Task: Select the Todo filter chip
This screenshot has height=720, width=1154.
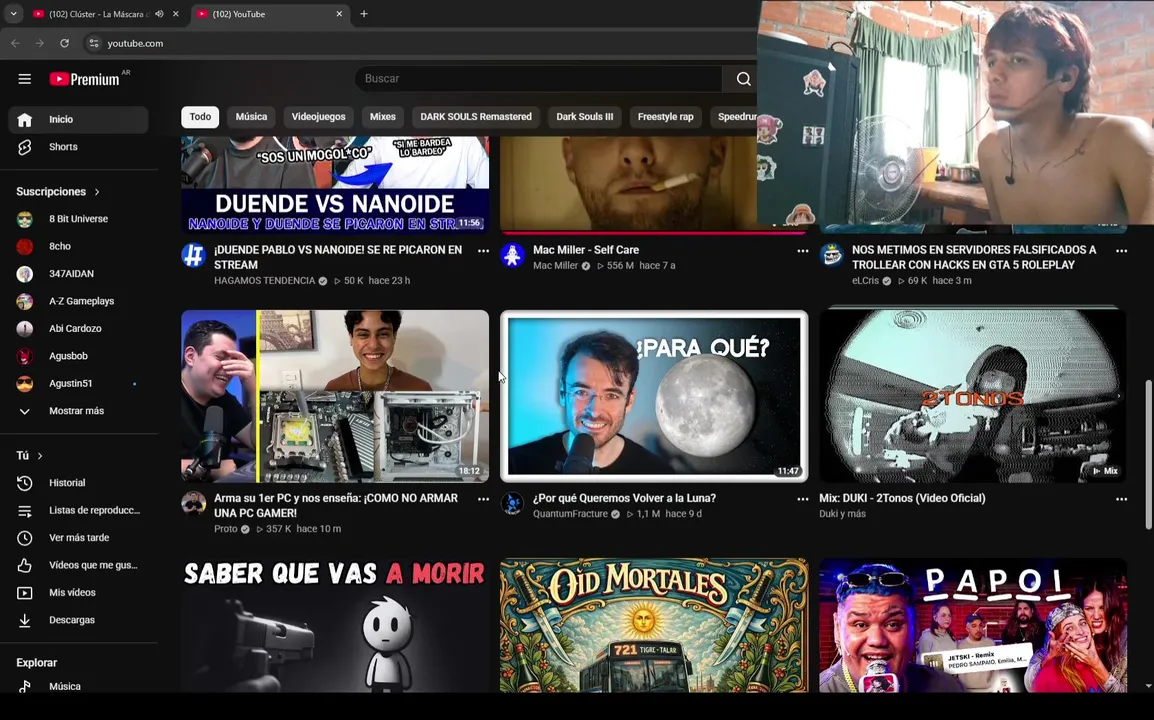Action: point(200,116)
